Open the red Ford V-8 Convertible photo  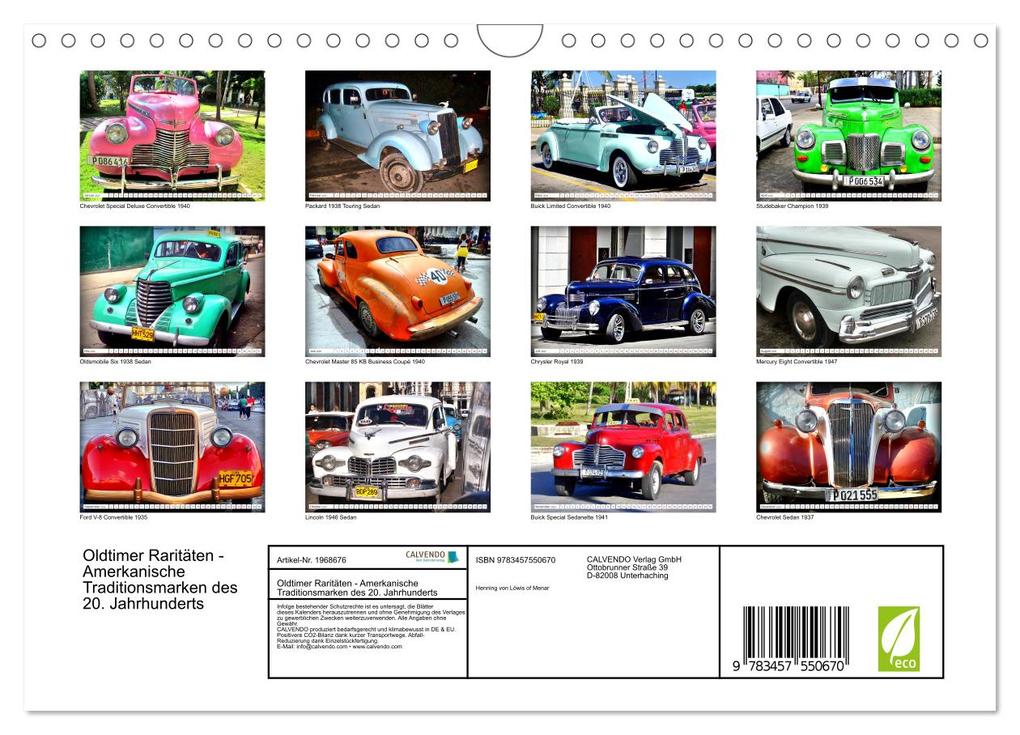click(172, 447)
